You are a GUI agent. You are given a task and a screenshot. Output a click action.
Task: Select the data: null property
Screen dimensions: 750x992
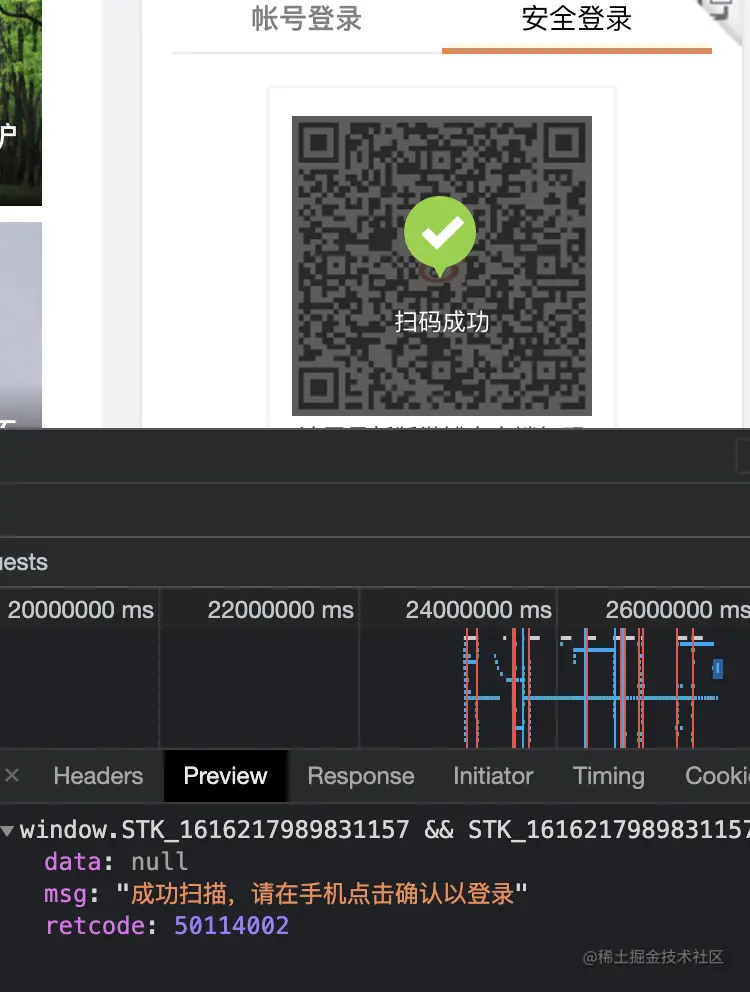pyautogui.click(x=116, y=862)
